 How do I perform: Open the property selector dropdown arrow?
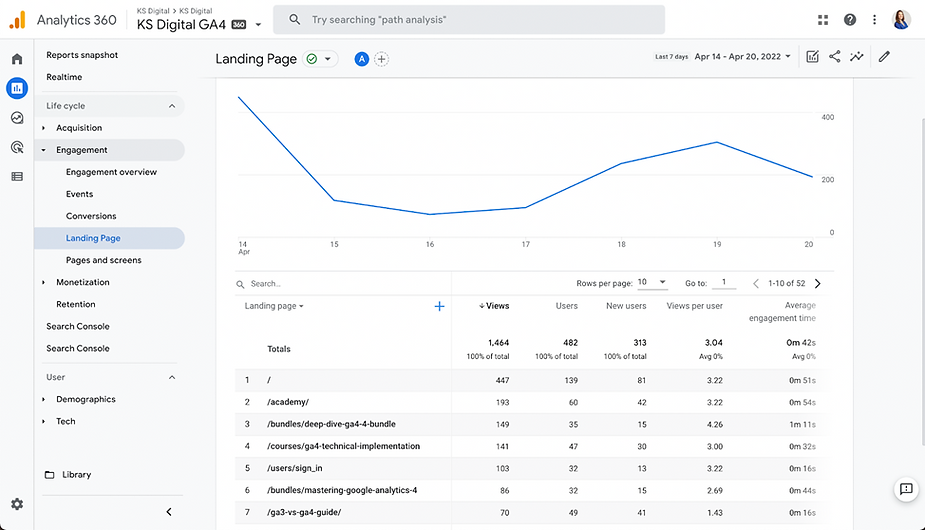pyautogui.click(x=258, y=25)
